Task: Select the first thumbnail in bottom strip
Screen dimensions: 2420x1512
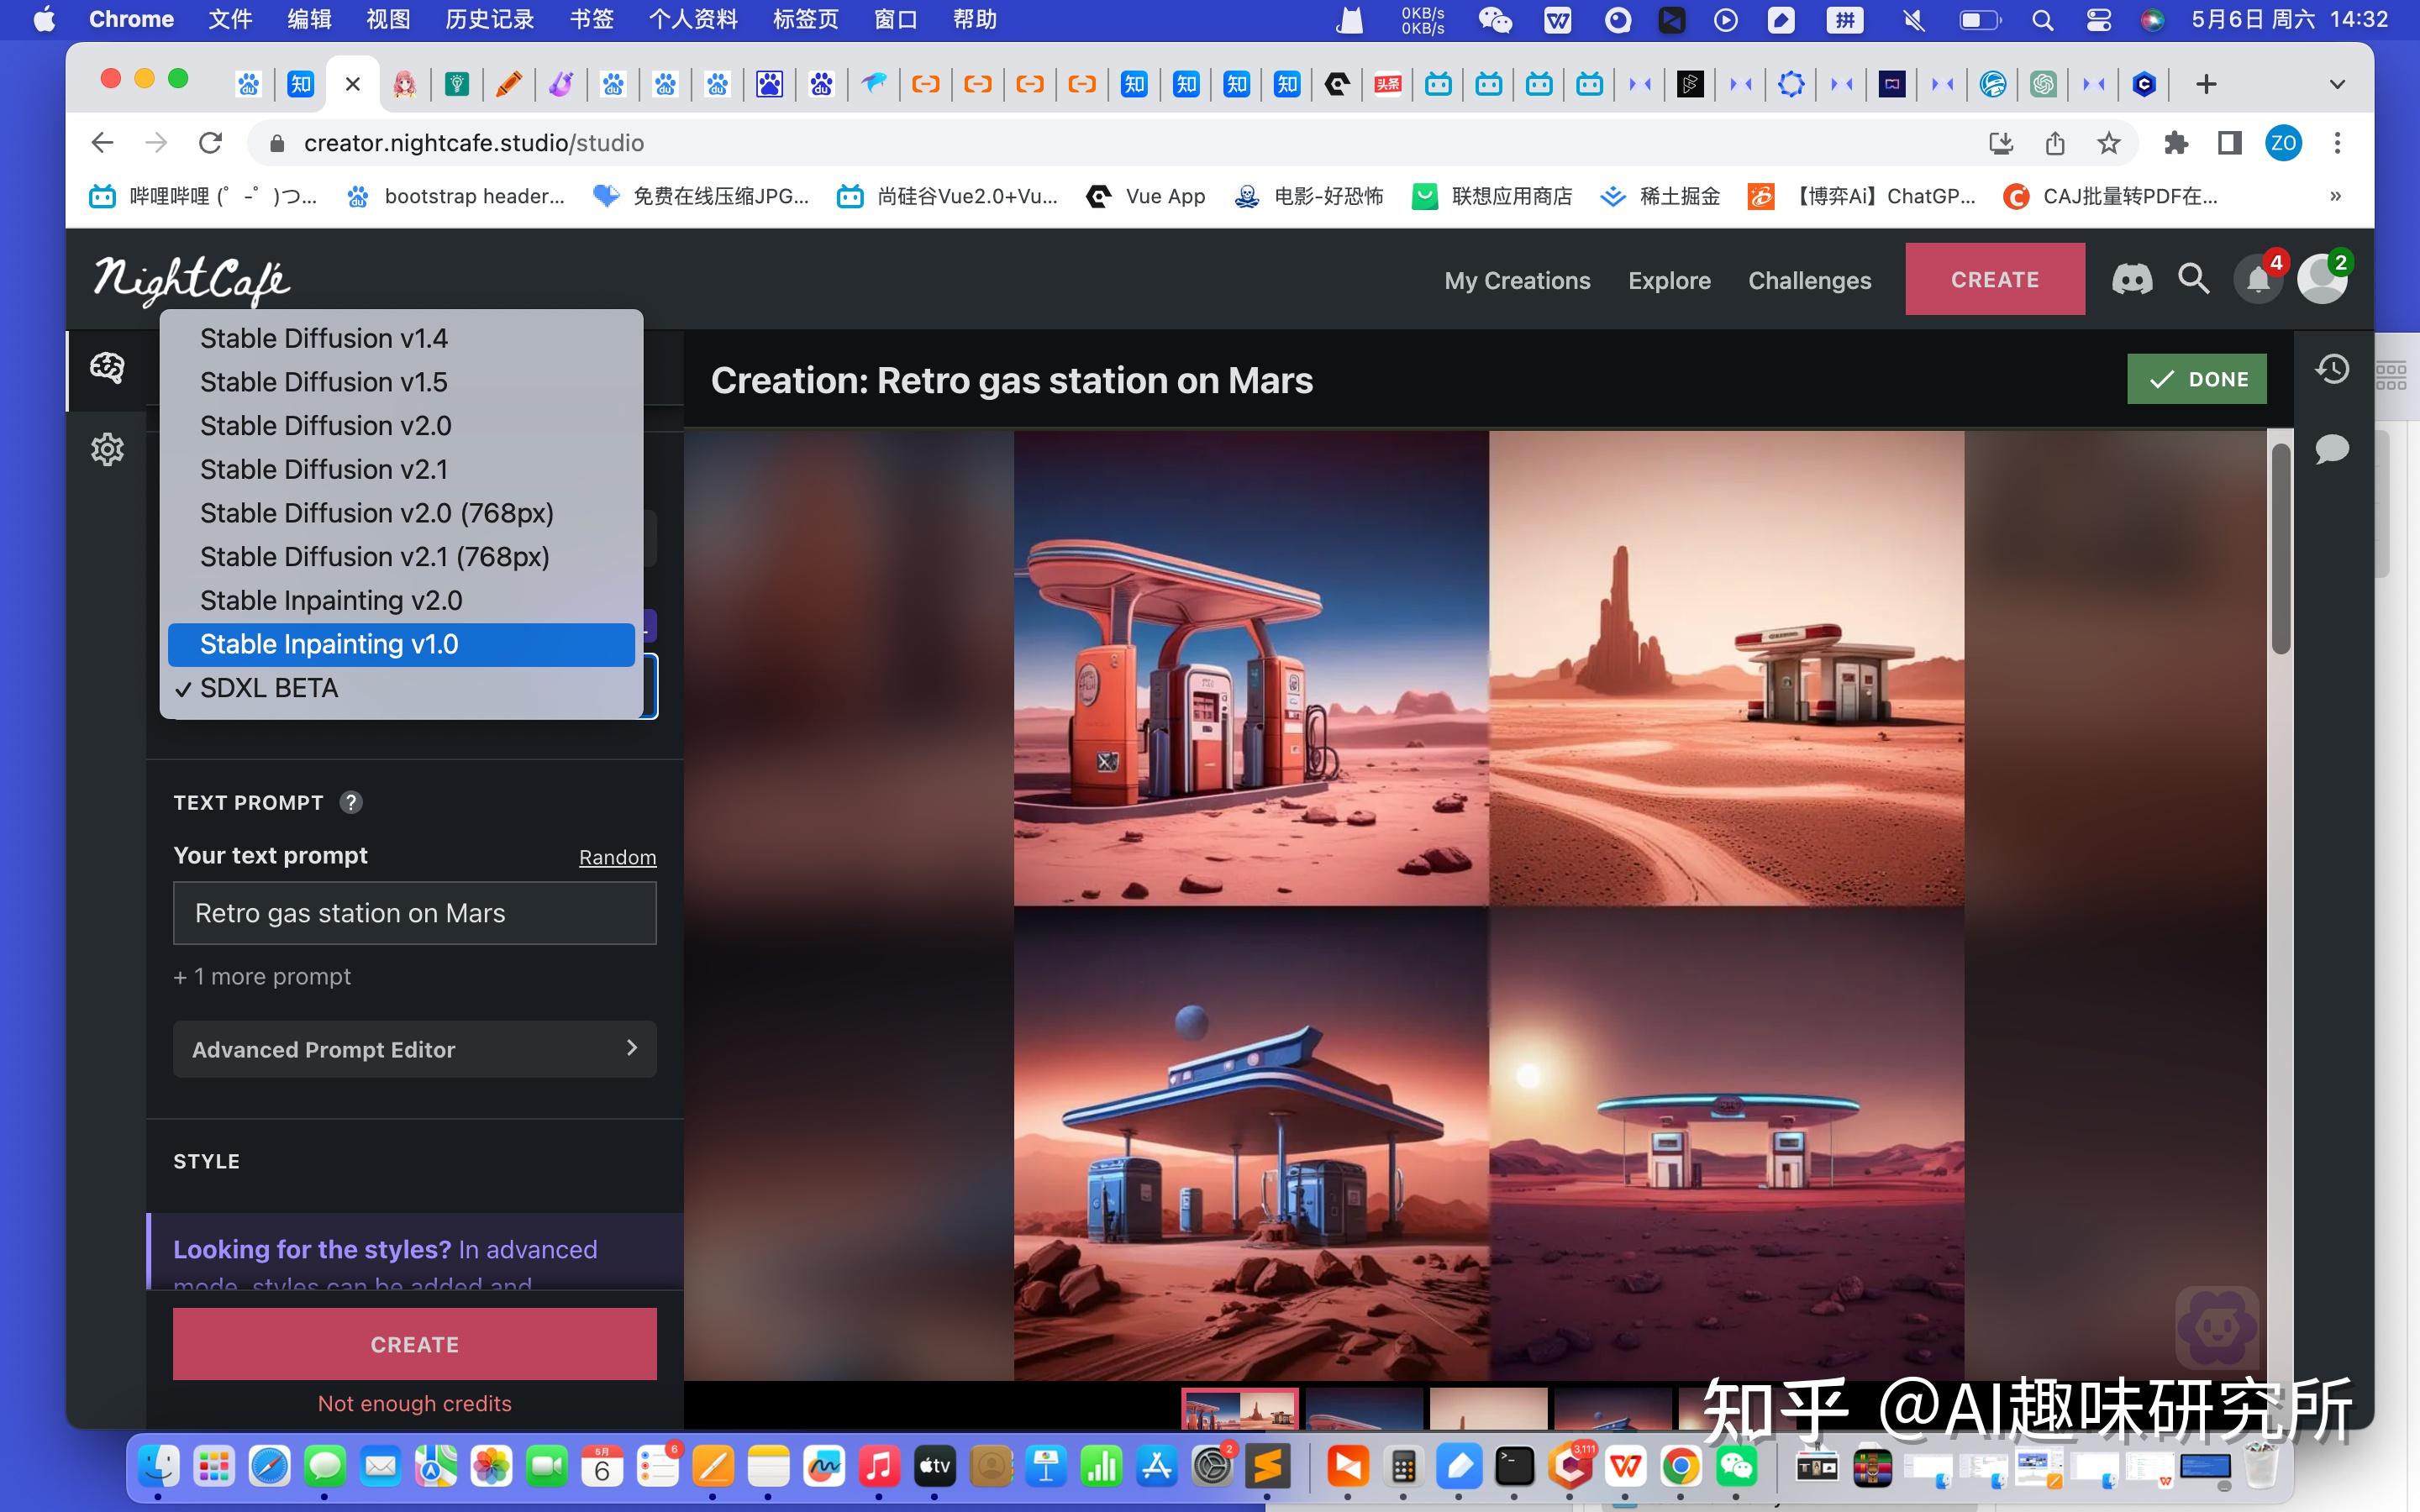Action: (1239, 1408)
